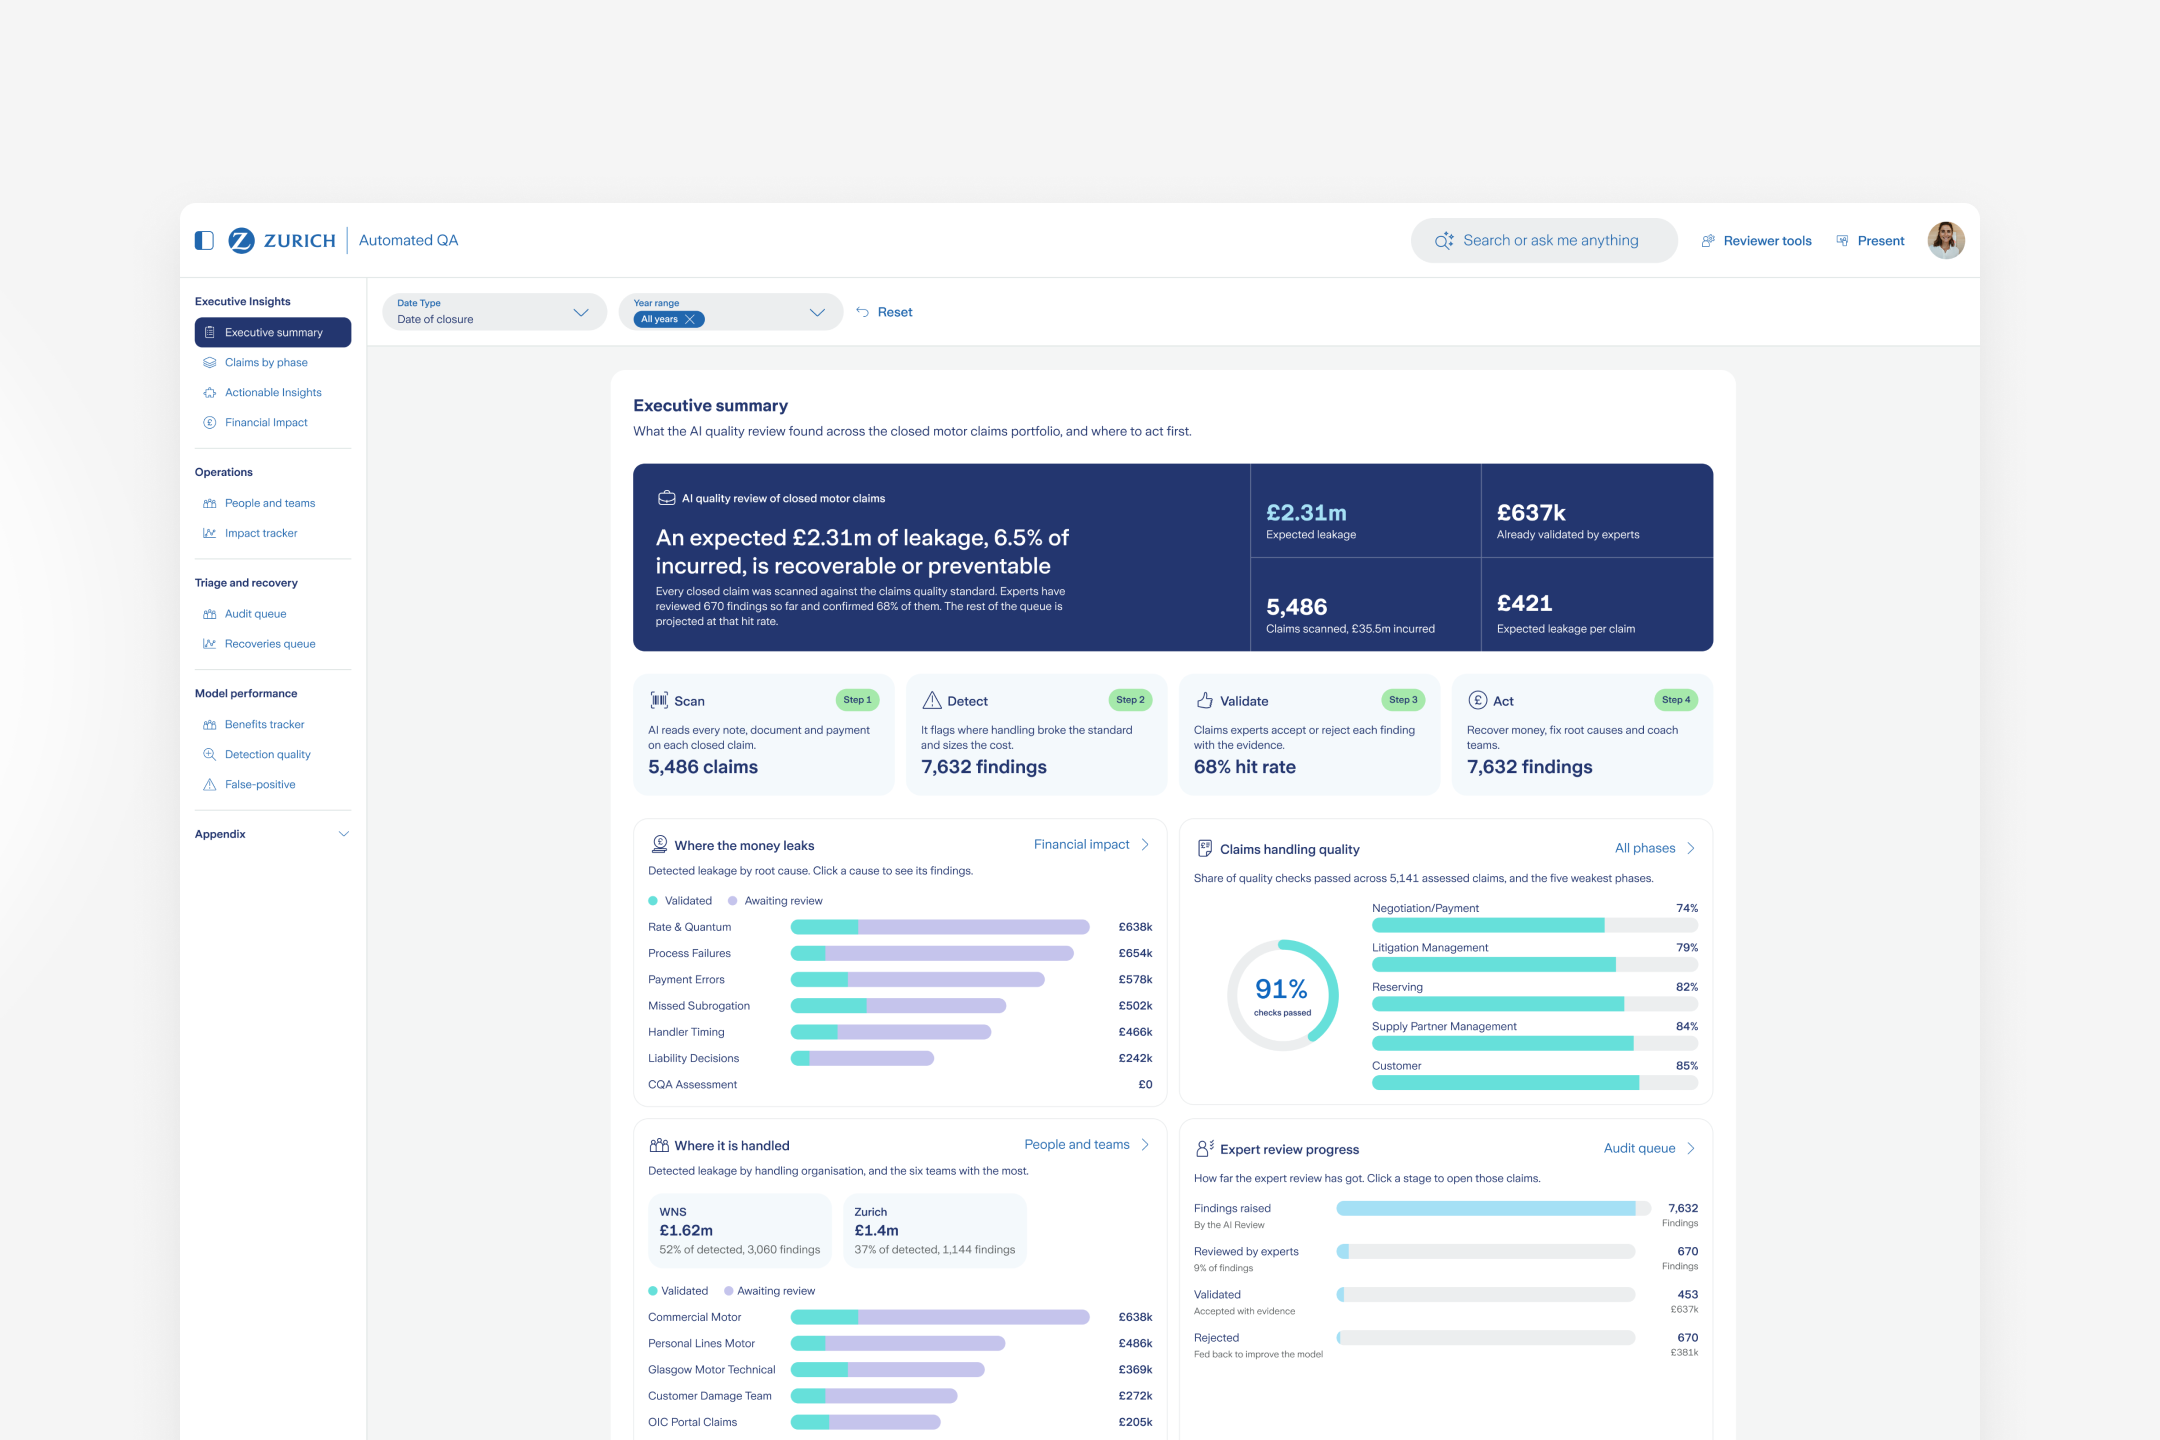This screenshot has width=2160, height=1440.
Task: Click the Scan barcode icon
Action: pyautogui.click(x=659, y=700)
